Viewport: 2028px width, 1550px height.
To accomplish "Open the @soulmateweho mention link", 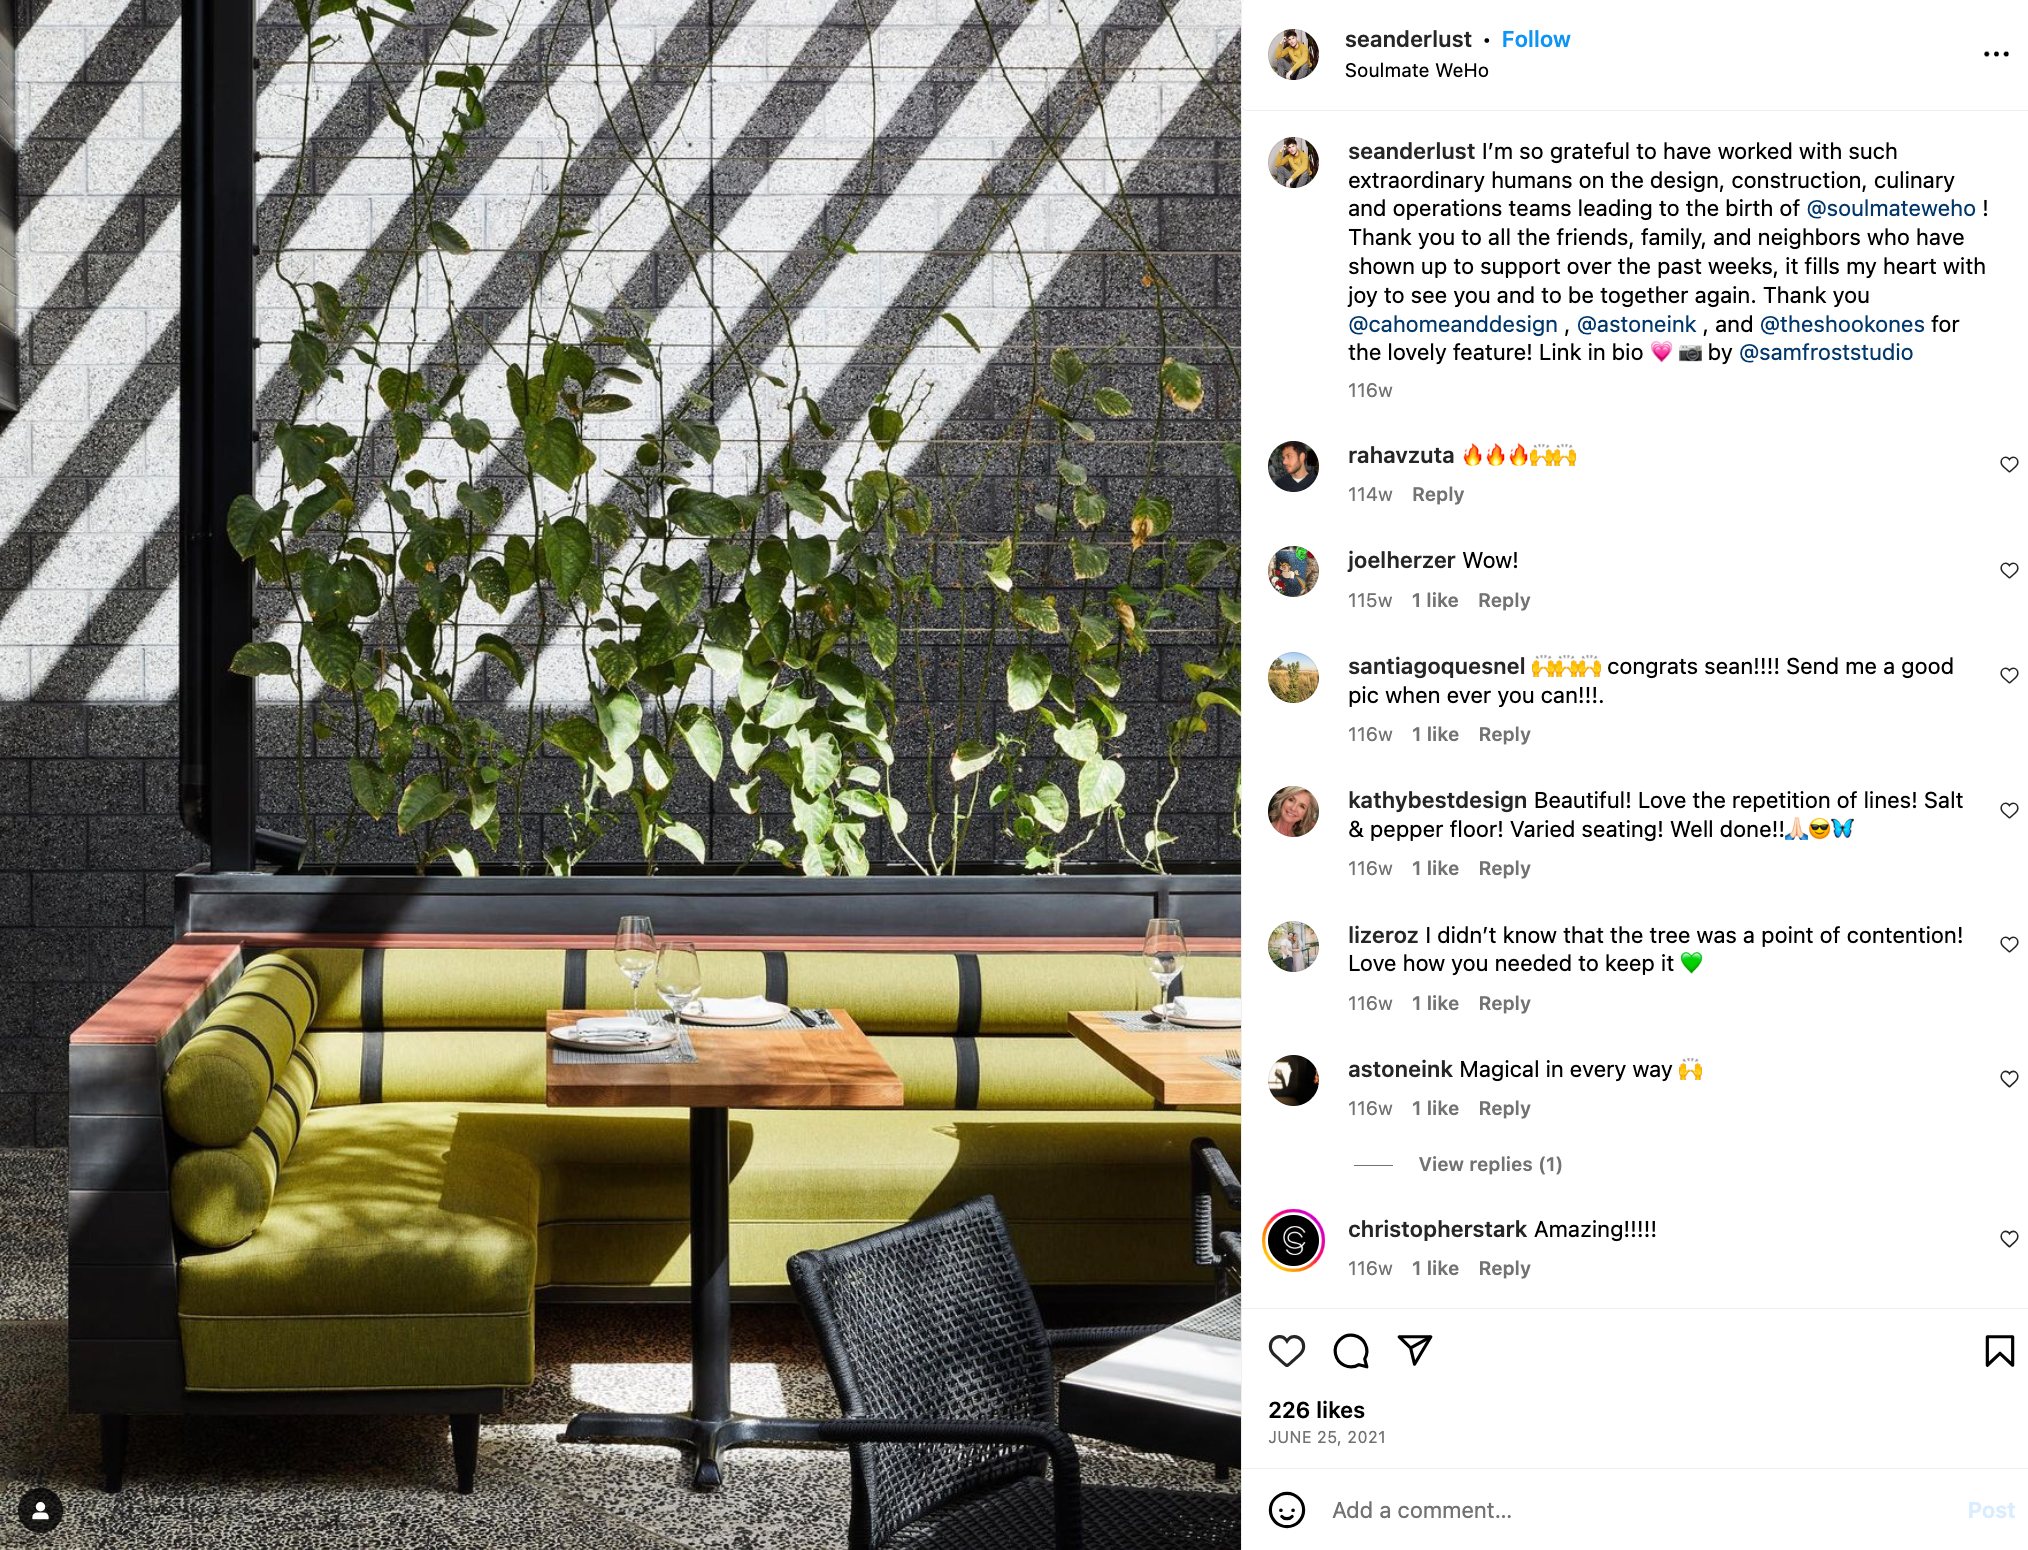I will (x=1891, y=208).
